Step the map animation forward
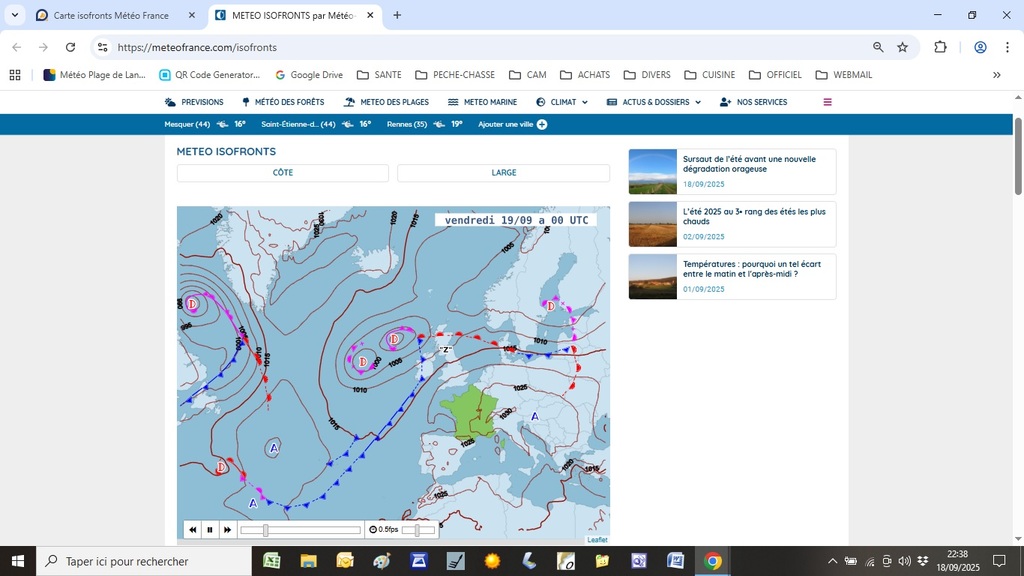The image size is (1024, 576). click(227, 530)
